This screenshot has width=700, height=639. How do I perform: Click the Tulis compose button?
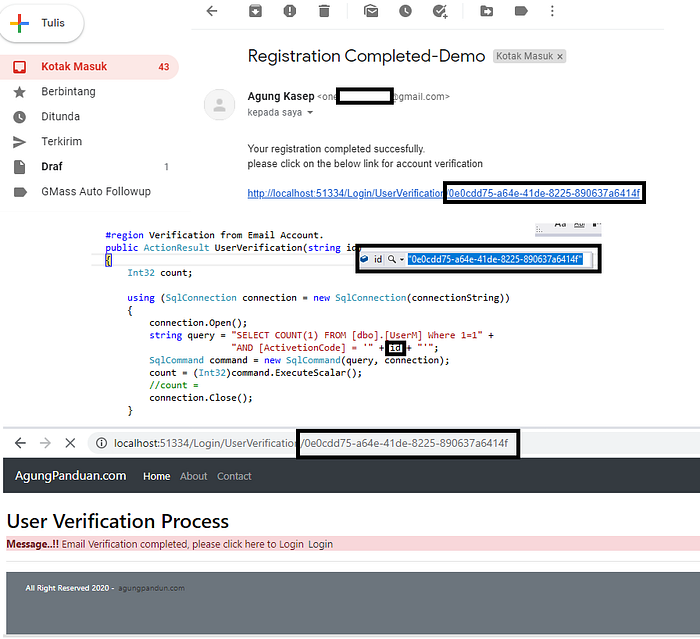[42, 23]
